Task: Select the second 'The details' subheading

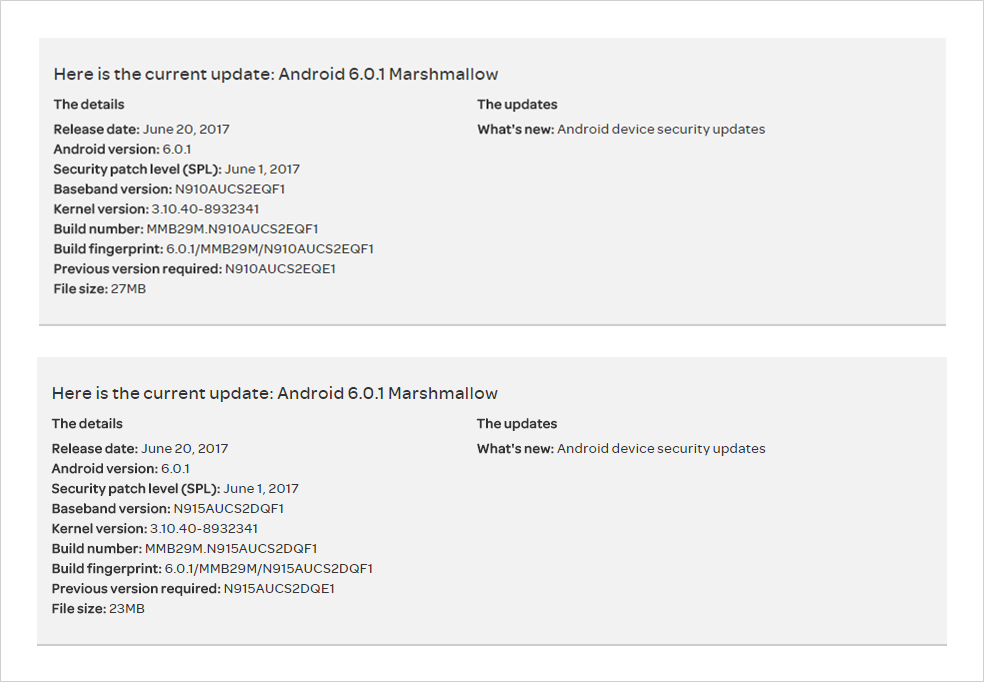Action: pyautogui.click(x=87, y=424)
